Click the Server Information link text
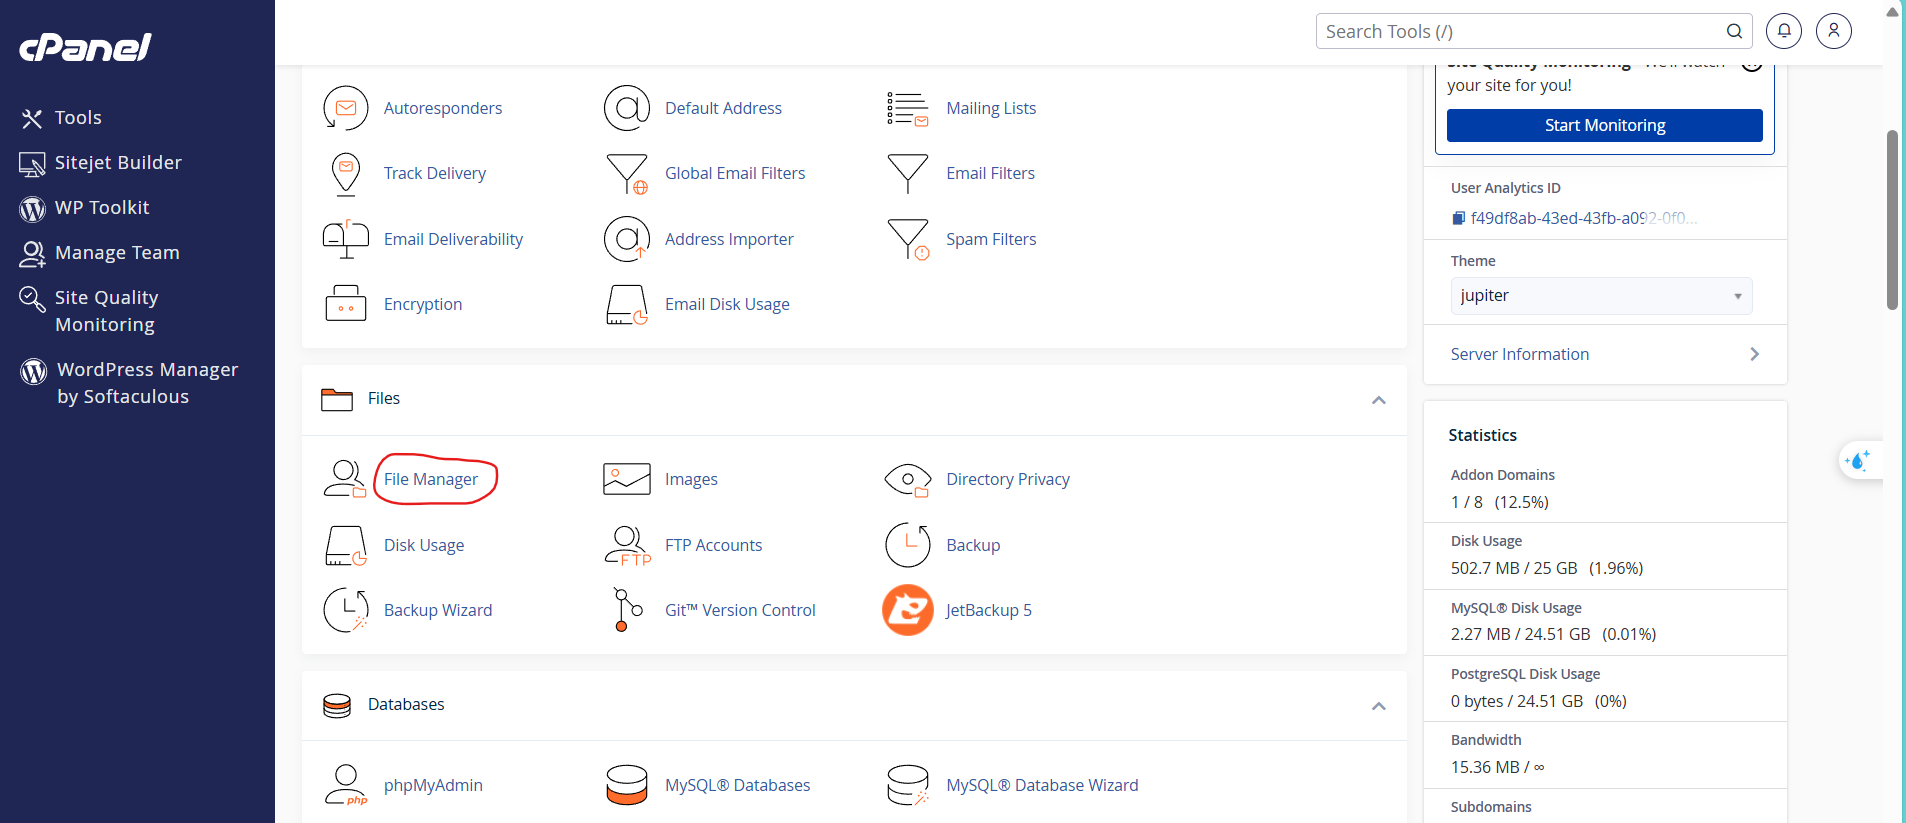Screen dimensions: 1906x823 click(x=1520, y=354)
